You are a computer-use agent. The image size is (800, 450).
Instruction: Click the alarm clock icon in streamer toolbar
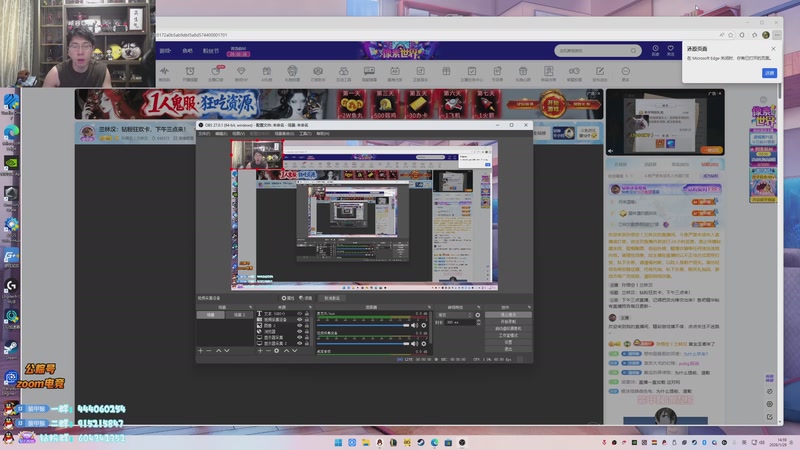coord(190,73)
